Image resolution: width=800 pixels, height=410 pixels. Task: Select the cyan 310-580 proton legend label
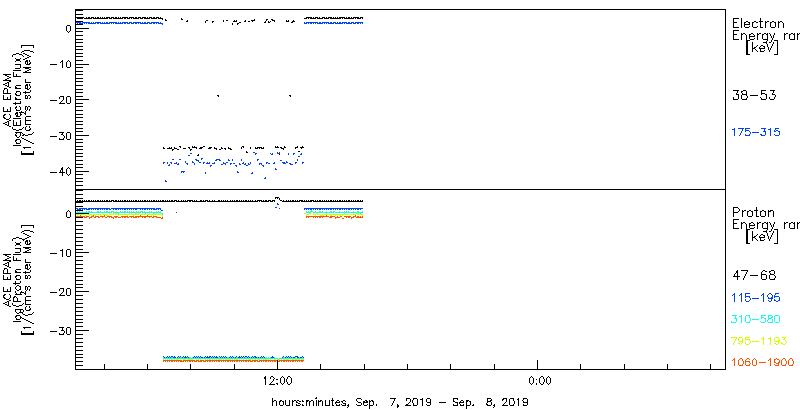(x=756, y=320)
